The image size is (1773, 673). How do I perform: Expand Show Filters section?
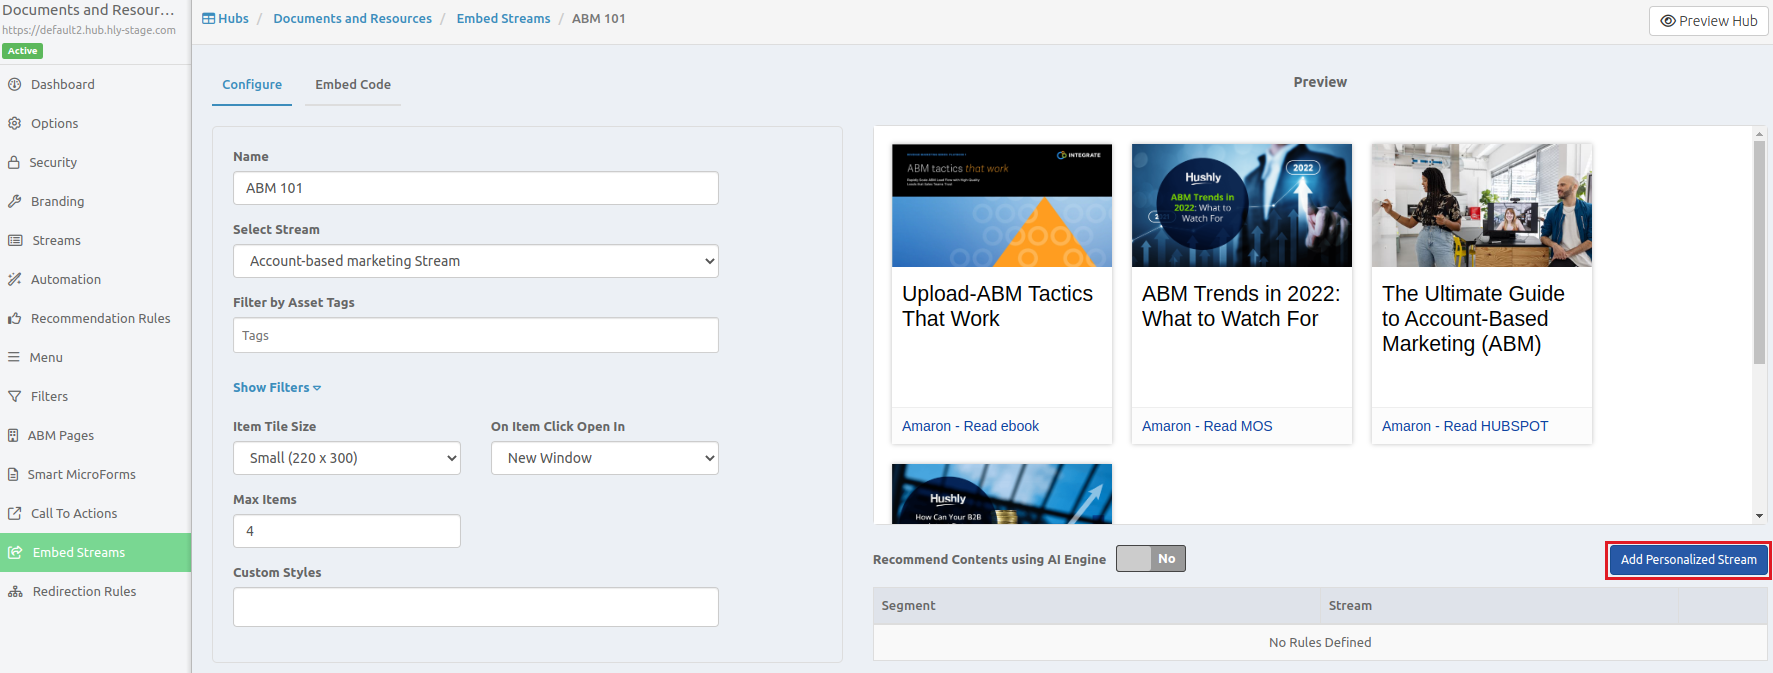pyautogui.click(x=277, y=388)
